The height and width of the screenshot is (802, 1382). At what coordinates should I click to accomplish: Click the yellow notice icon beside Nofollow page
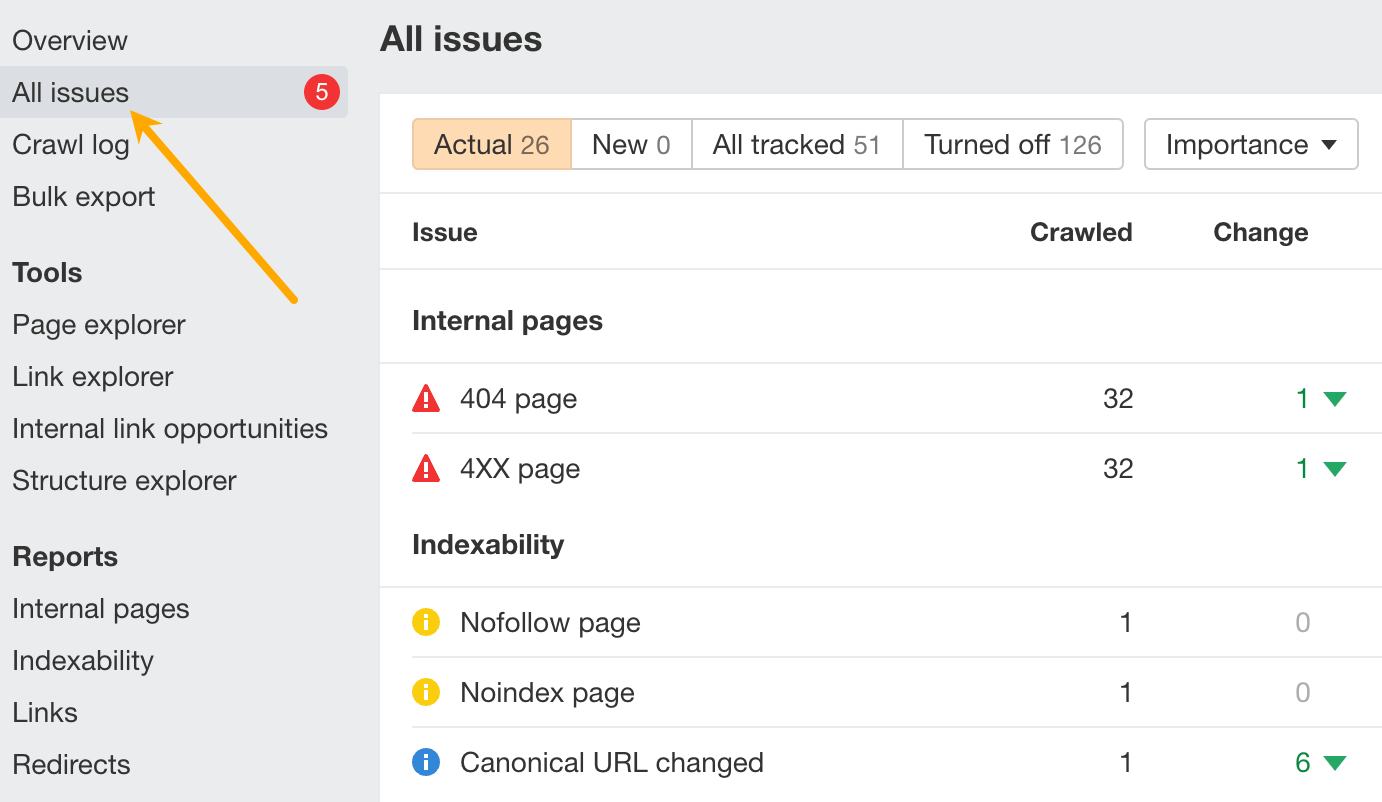tap(426, 622)
